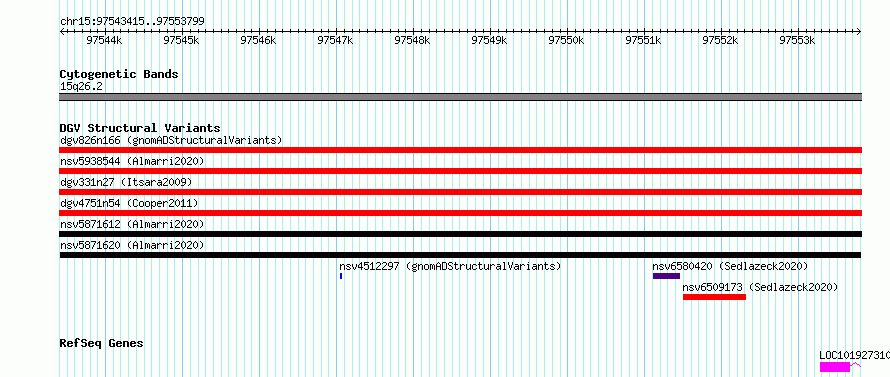The width and height of the screenshot is (890, 377).
Task: Open the nsv6509173 (Sedlazeck2020) label
Action: coord(760,287)
